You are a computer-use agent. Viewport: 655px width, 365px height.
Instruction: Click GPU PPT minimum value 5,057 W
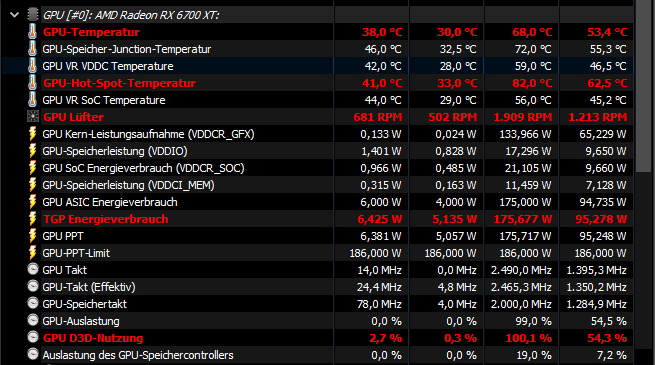(x=456, y=236)
